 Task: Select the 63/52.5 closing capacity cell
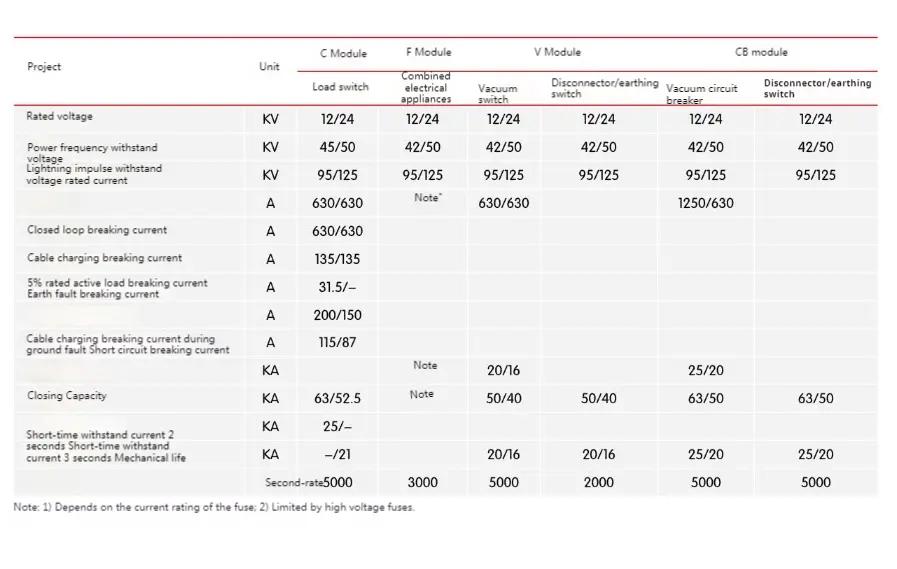point(338,399)
